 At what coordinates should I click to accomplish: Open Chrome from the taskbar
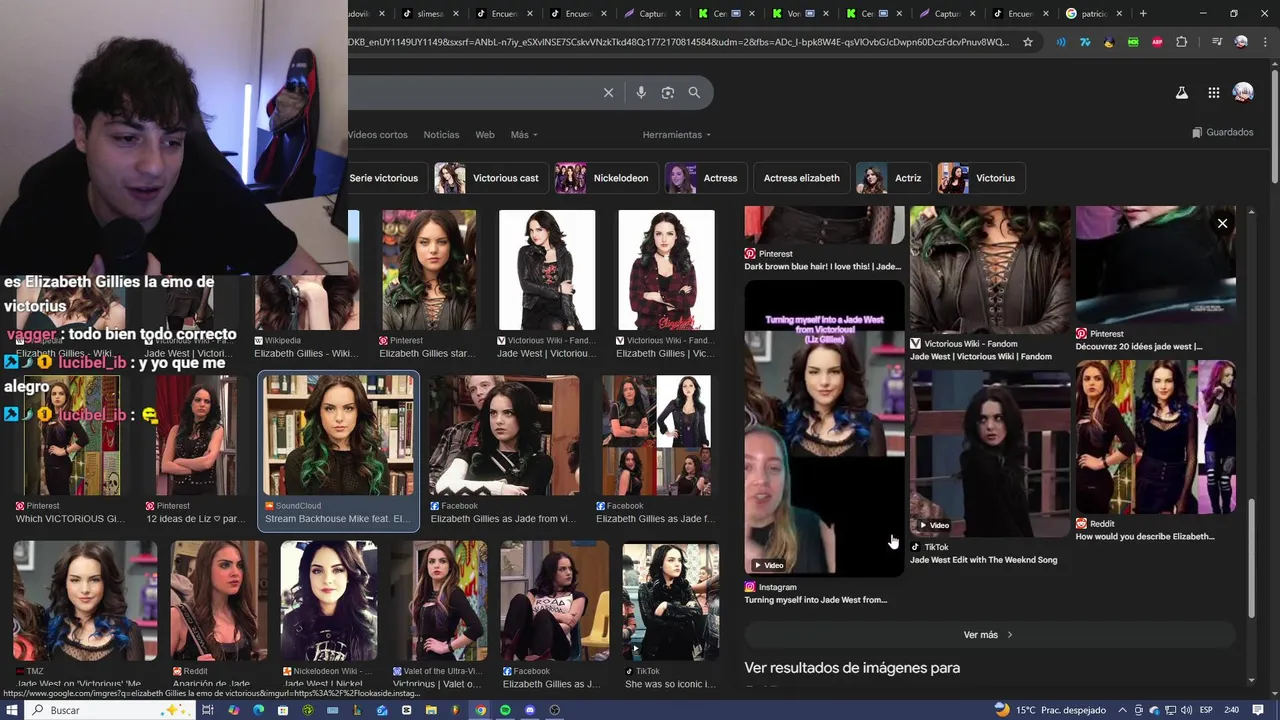click(480, 710)
